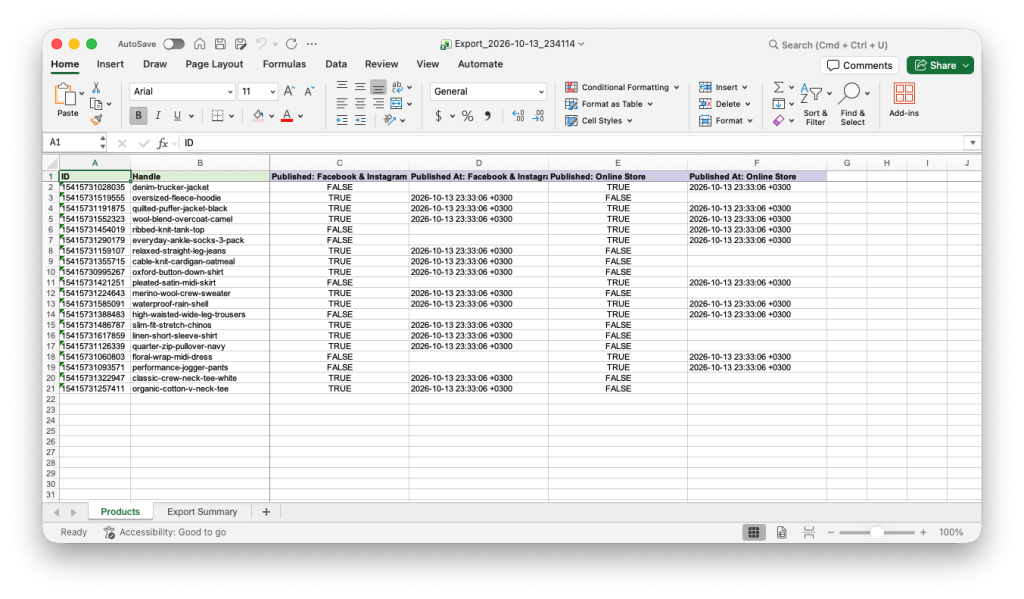Toggle Underline formatting
1024x599 pixels.
pos(177,116)
